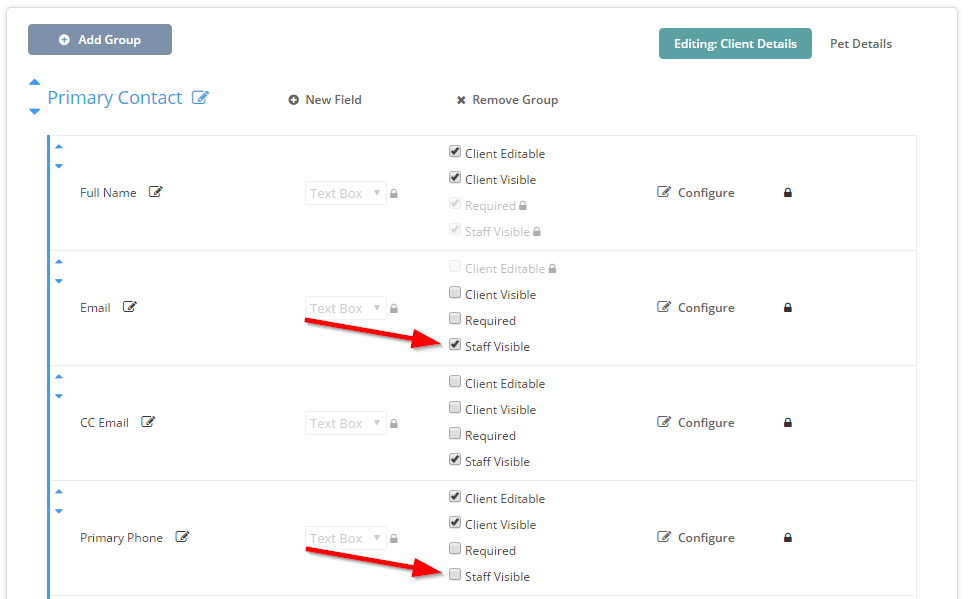Check CC Email Client Editable

pyautogui.click(x=455, y=381)
